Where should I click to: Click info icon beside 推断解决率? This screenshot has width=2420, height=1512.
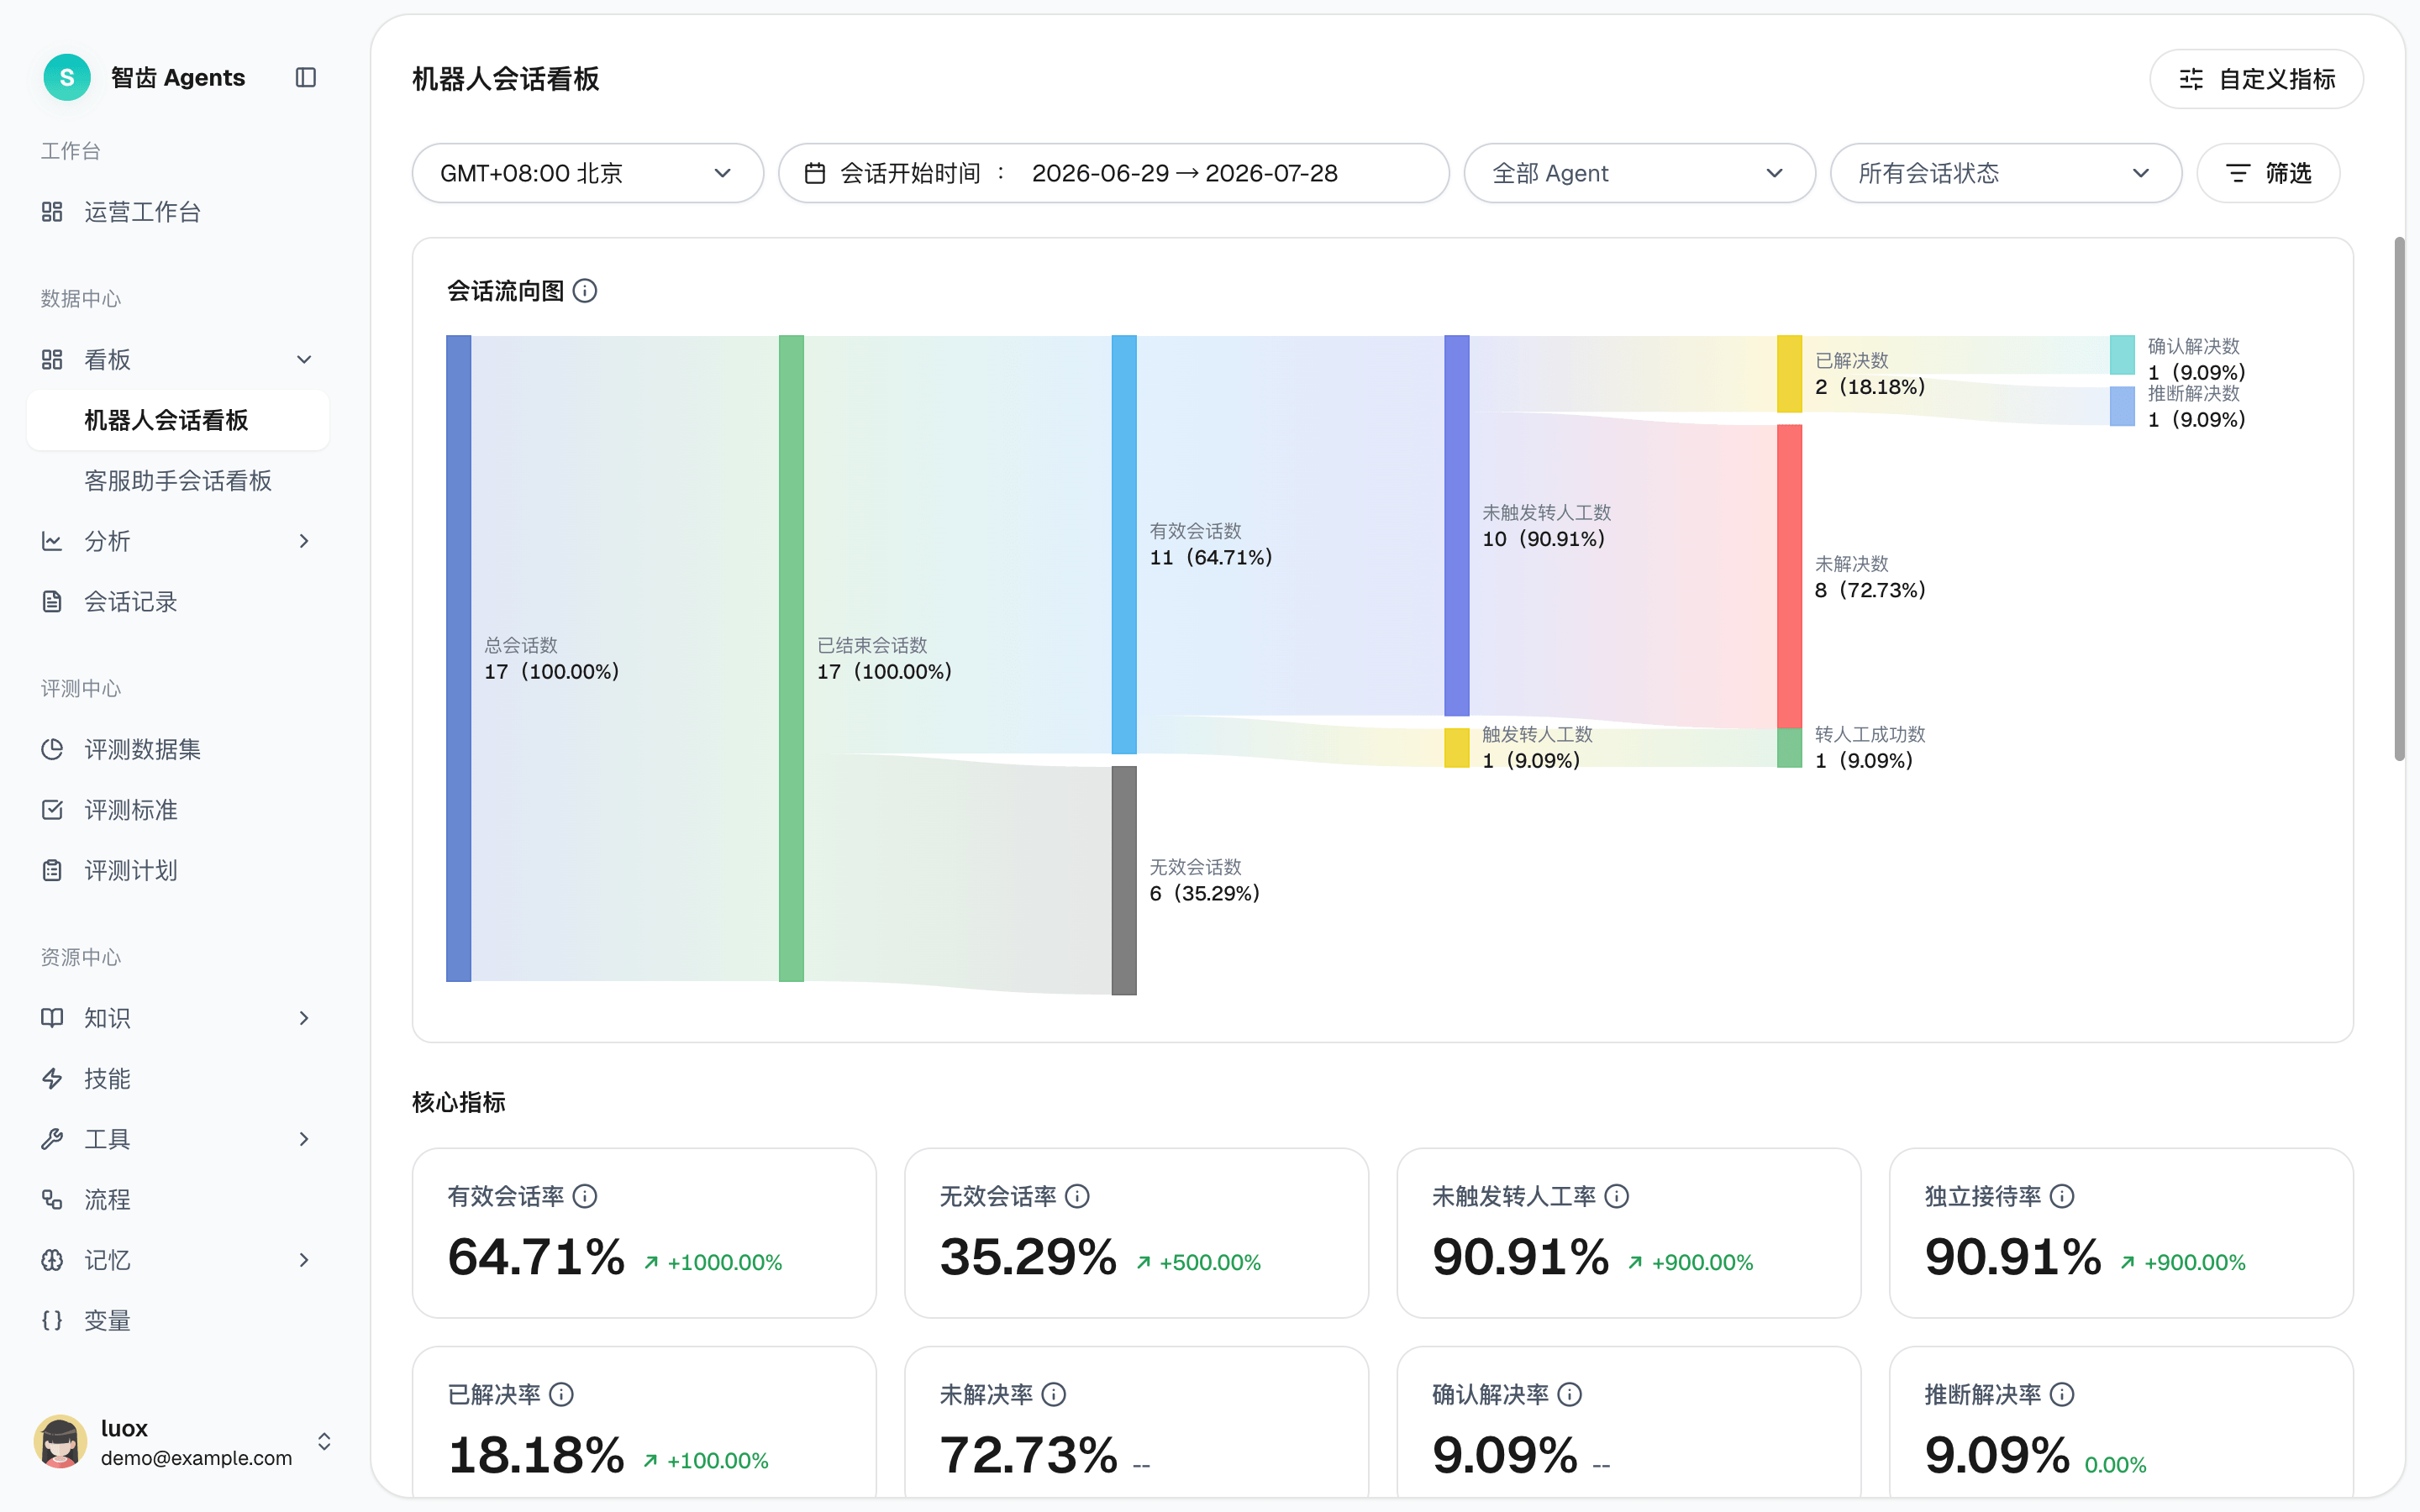tap(2062, 1394)
